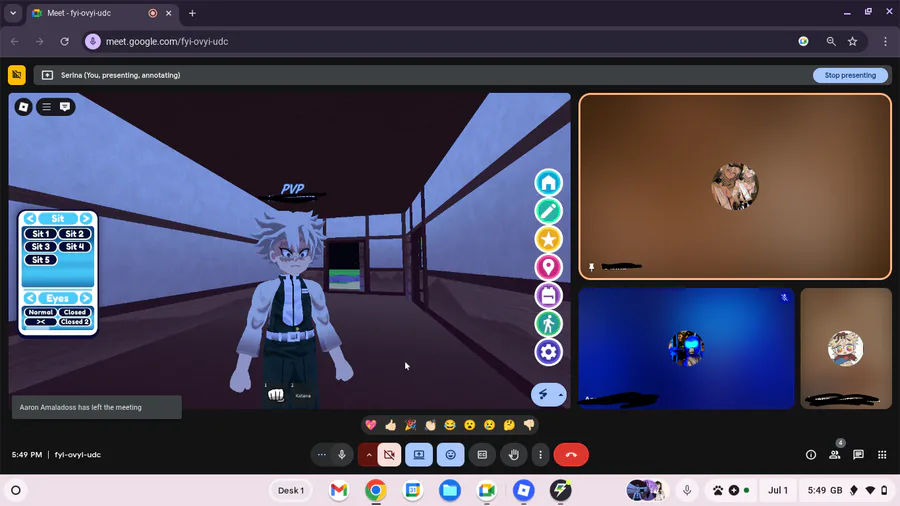Toggle screen presenting button

click(419, 455)
